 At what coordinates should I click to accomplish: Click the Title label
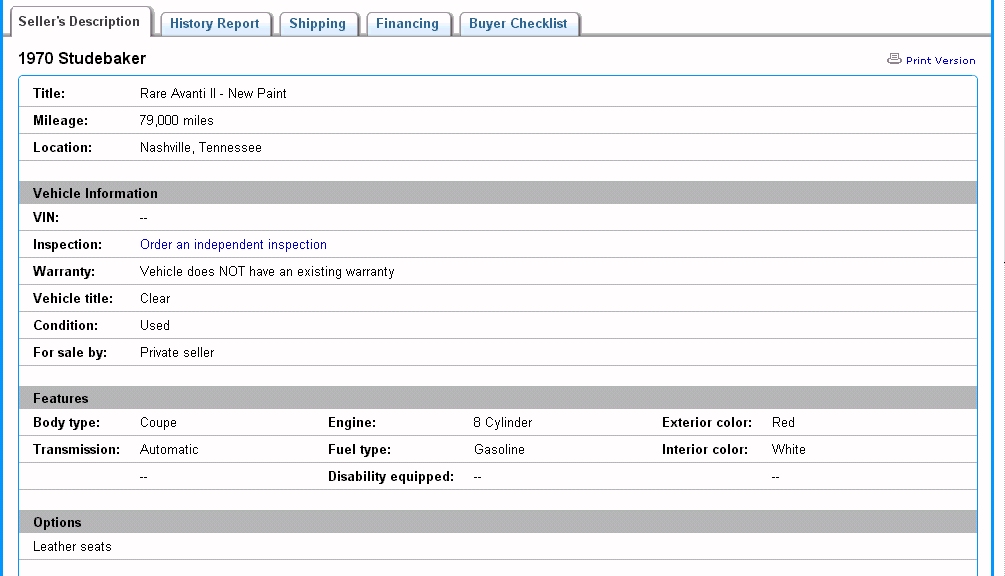coord(49,94)
